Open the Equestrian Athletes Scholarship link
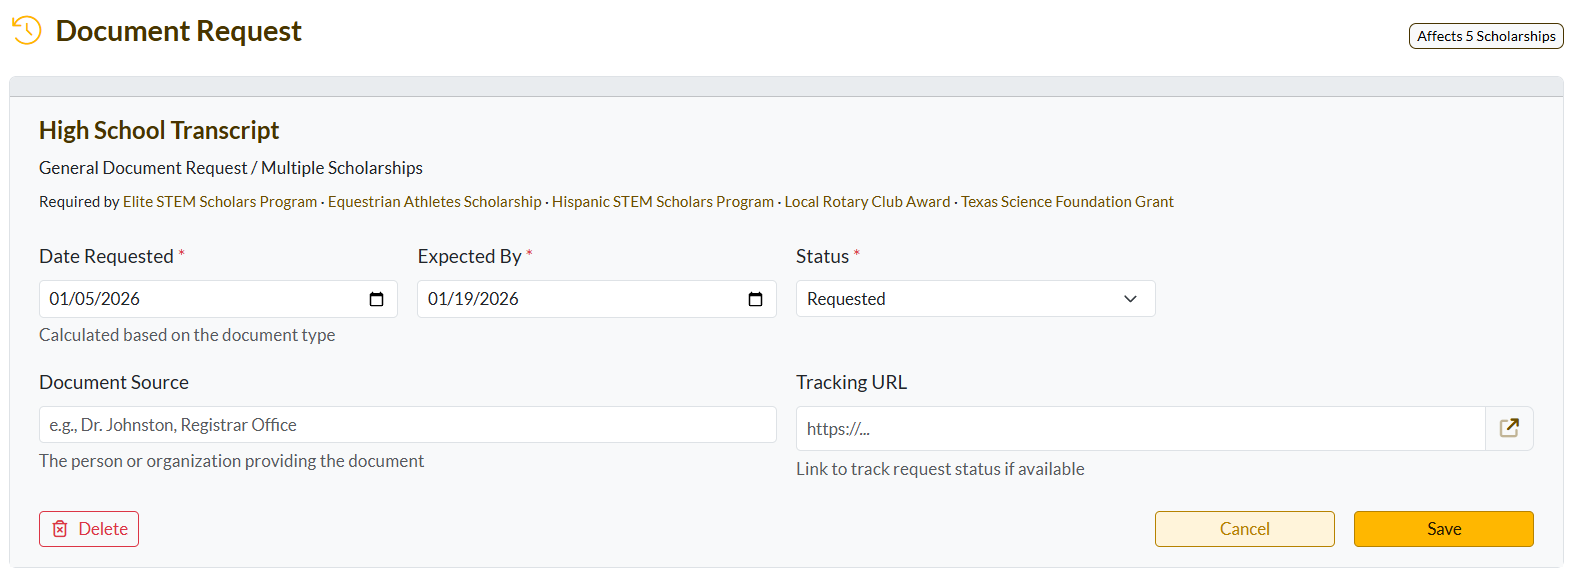Image resolution: width=1572 pixels, height=576 pixels. 435,202
